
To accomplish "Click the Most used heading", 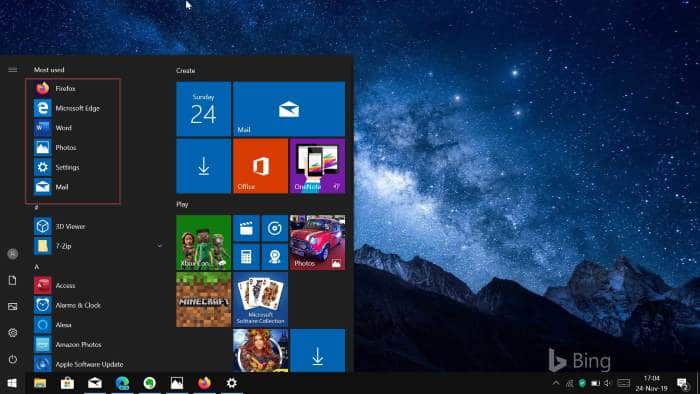I will coord(49,70).
